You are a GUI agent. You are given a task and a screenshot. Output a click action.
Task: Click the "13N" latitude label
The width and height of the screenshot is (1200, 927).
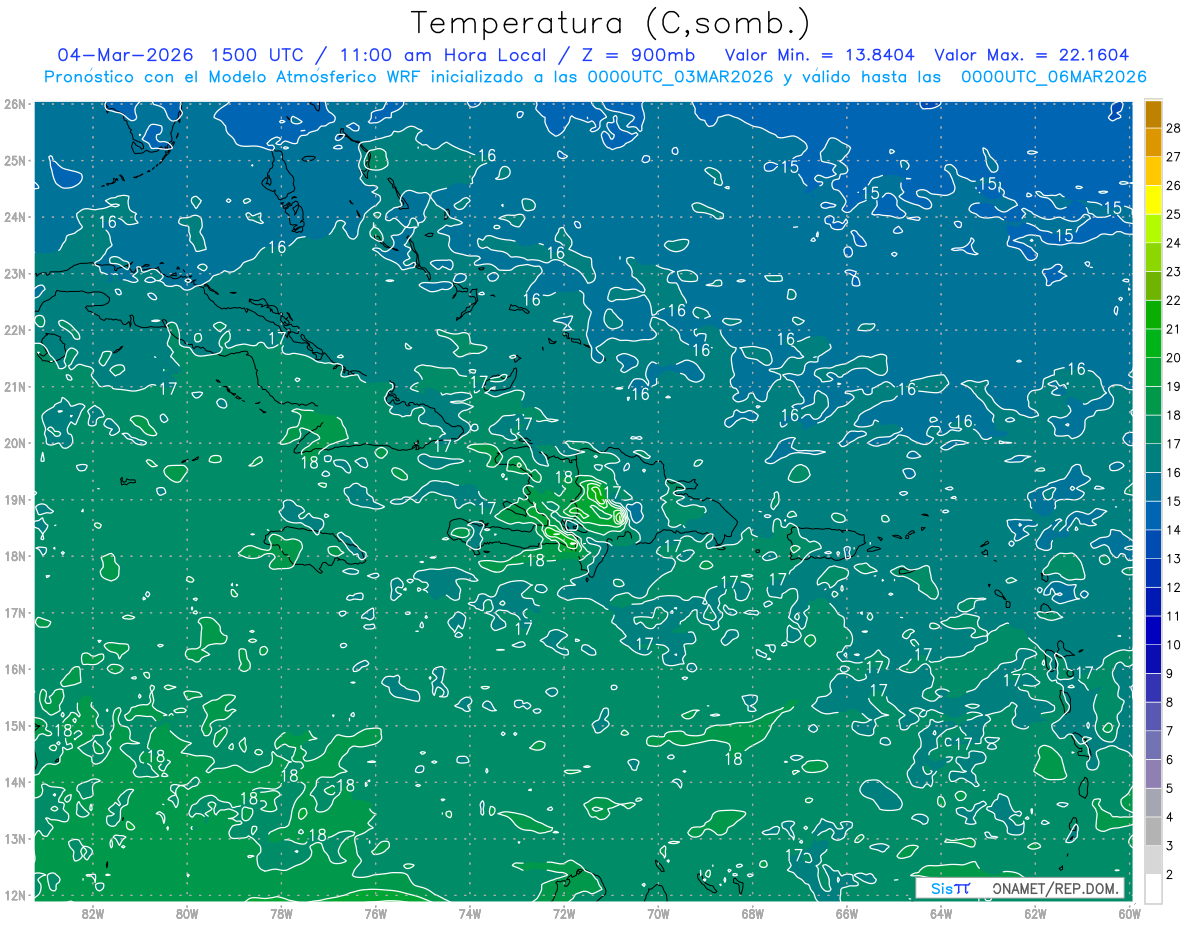pyautogui.click(x=14, y=838)
